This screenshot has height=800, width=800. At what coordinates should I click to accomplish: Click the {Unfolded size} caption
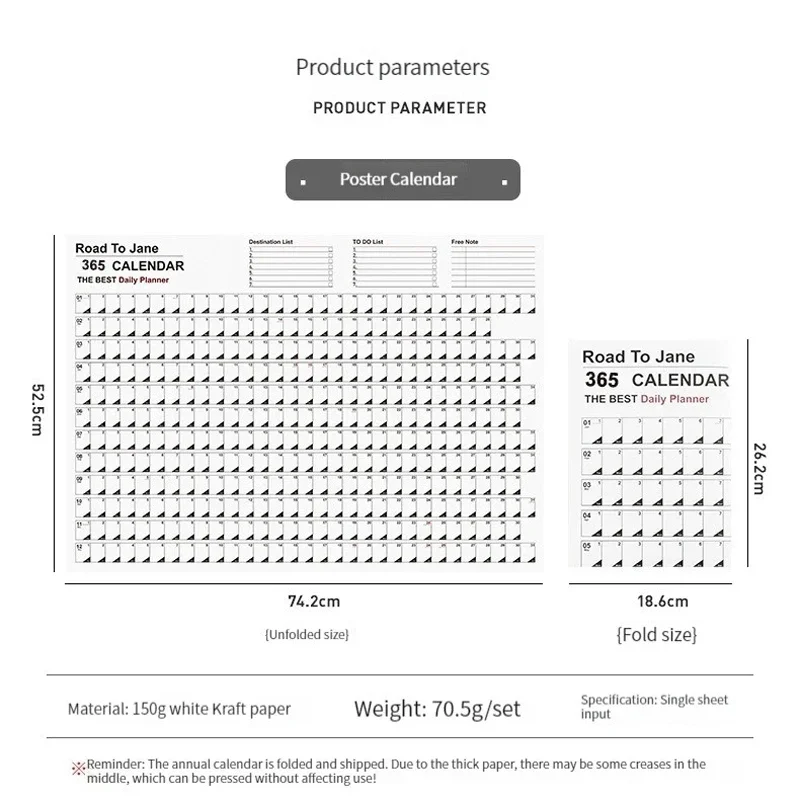tap(305, 633)
